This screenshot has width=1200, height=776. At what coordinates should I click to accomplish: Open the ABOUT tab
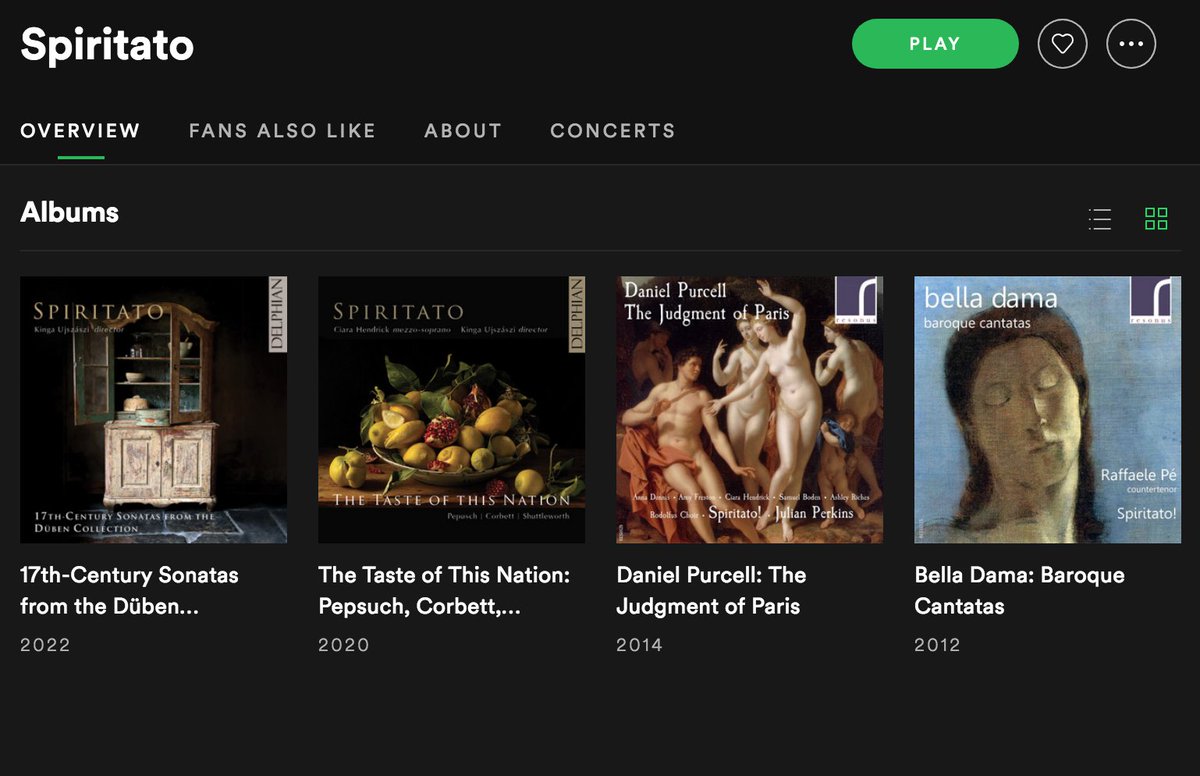pyautogui.click(x=463, y=130)
